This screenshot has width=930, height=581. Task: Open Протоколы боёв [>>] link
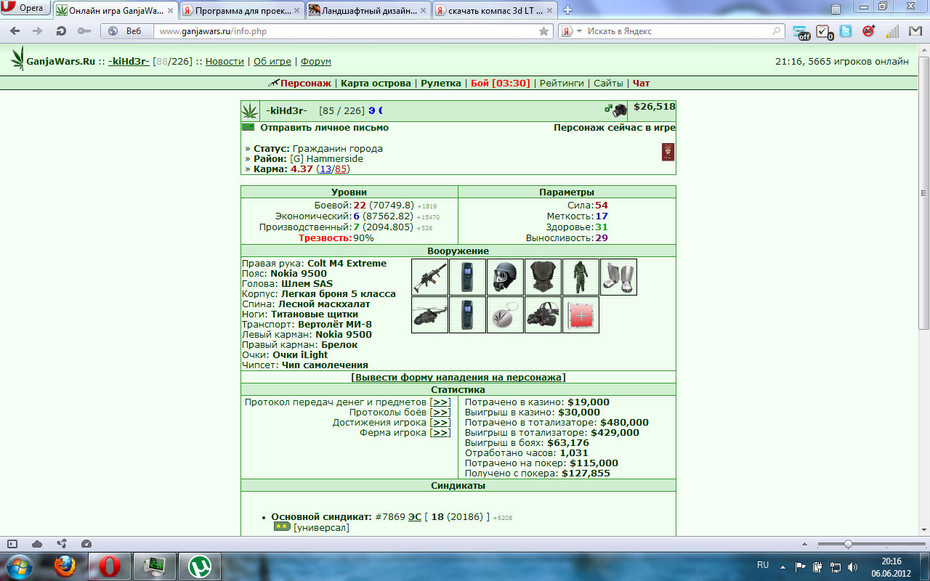click(x=439, y=412)
